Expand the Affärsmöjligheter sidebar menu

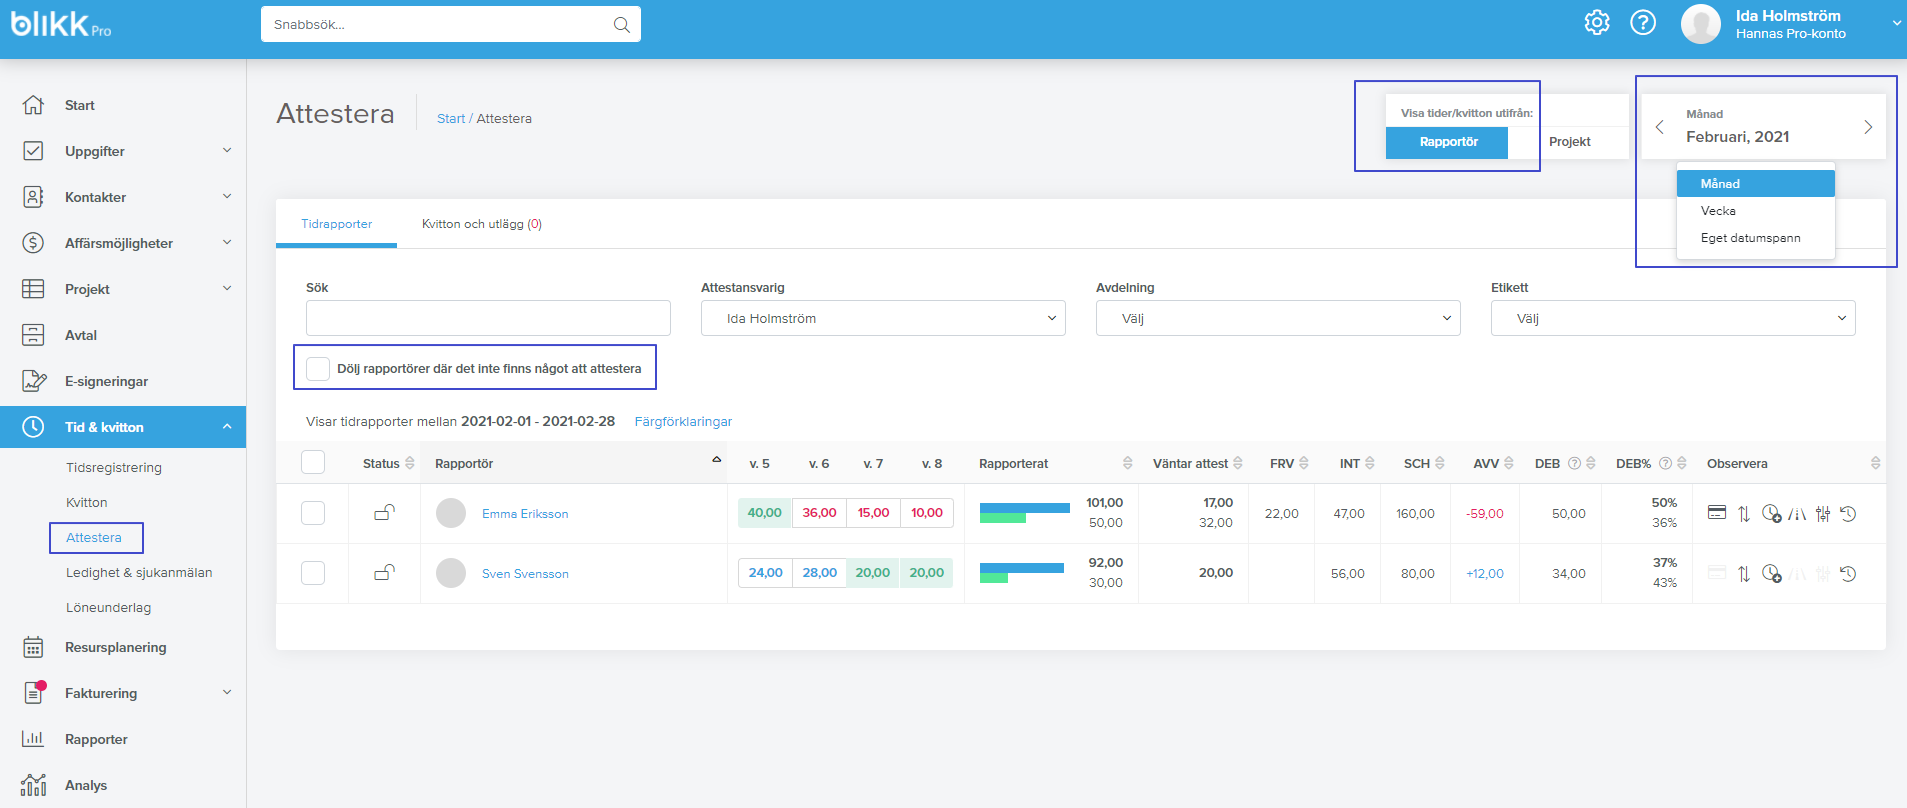(227, 242)
